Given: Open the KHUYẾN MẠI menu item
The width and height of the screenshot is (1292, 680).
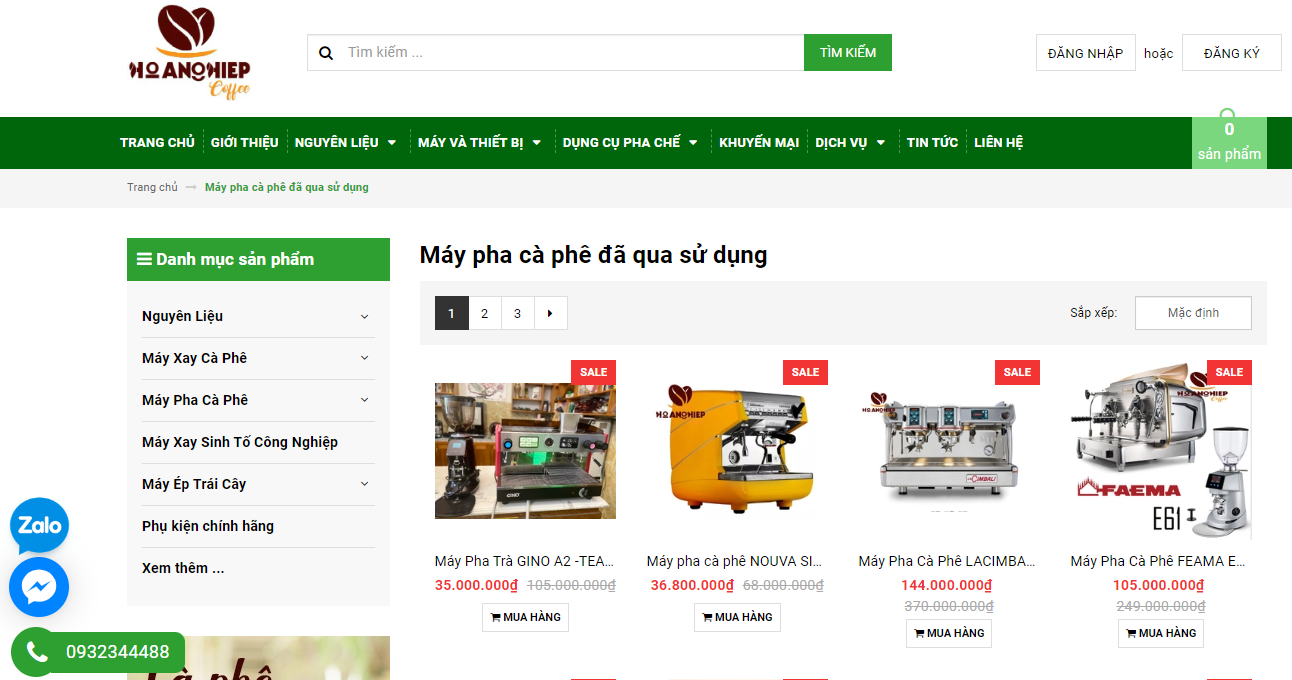Looking at the screenshot, I should click(757, 142).
